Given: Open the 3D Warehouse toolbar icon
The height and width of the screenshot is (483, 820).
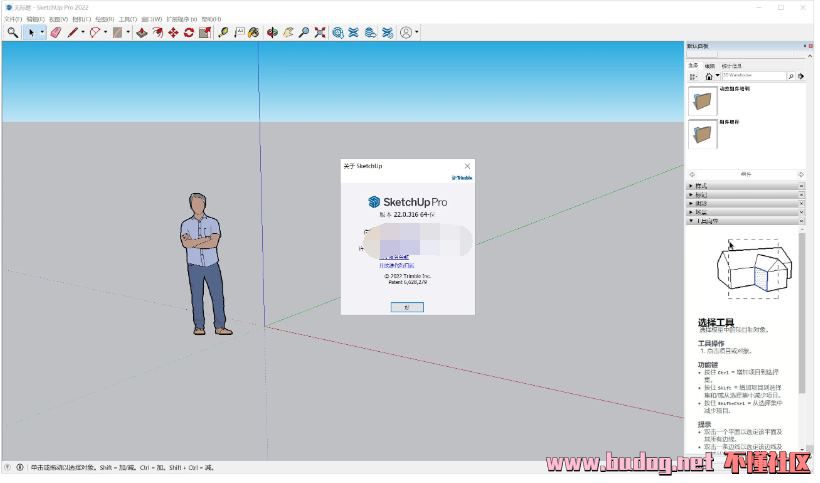Looking at the screenshot, I should point(338,32).
